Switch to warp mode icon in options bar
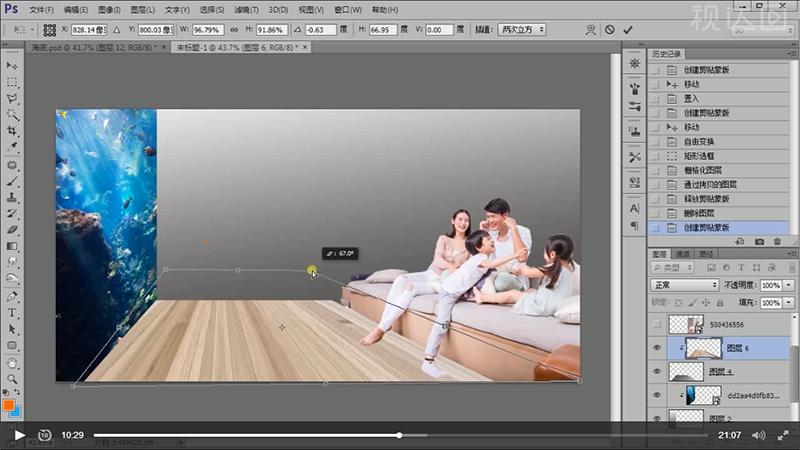The width and height of the screenshot is (800, 450). pyautogui.click(x=588, y=30)
